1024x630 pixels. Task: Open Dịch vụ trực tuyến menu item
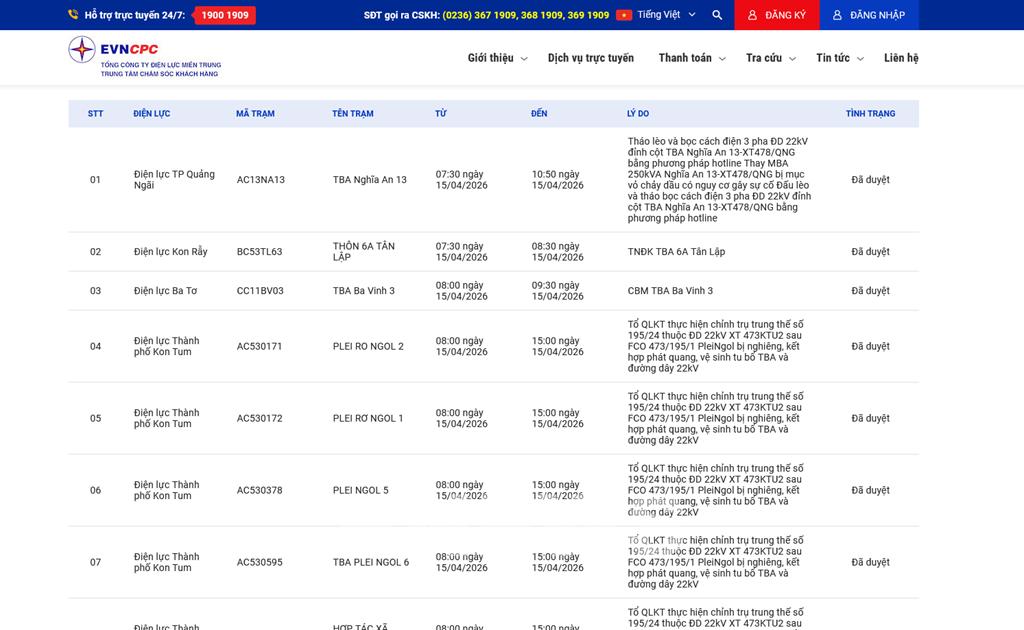590,58
